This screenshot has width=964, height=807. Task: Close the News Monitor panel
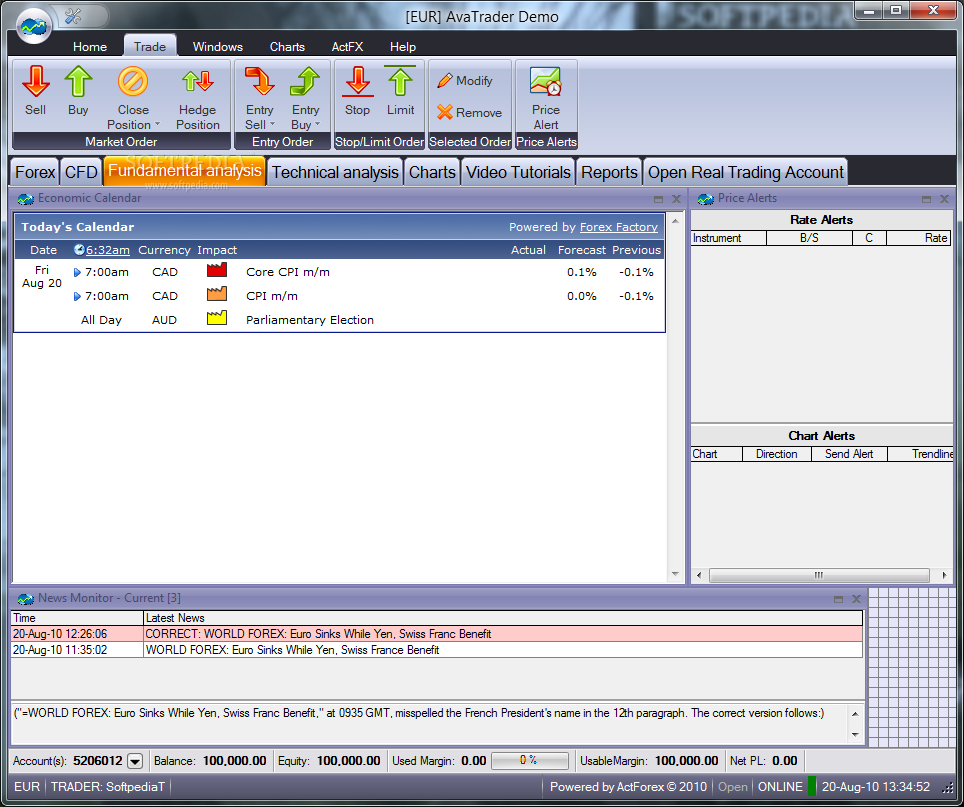coord(856,599)
